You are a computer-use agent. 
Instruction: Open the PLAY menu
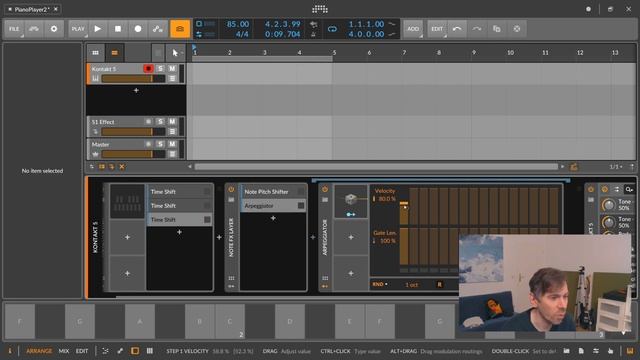click(x=78, y=29)
